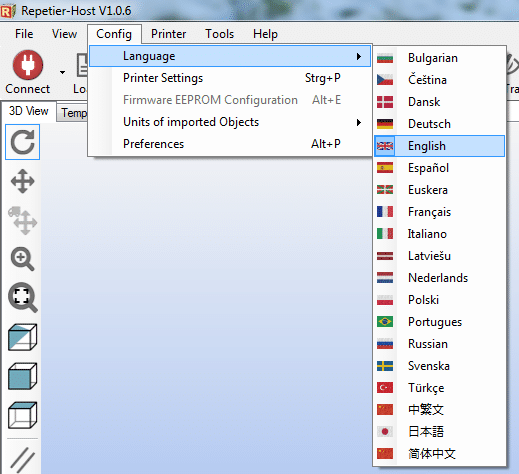
Task: Choose 日本語 Japanese language
Action: (439, 432)
